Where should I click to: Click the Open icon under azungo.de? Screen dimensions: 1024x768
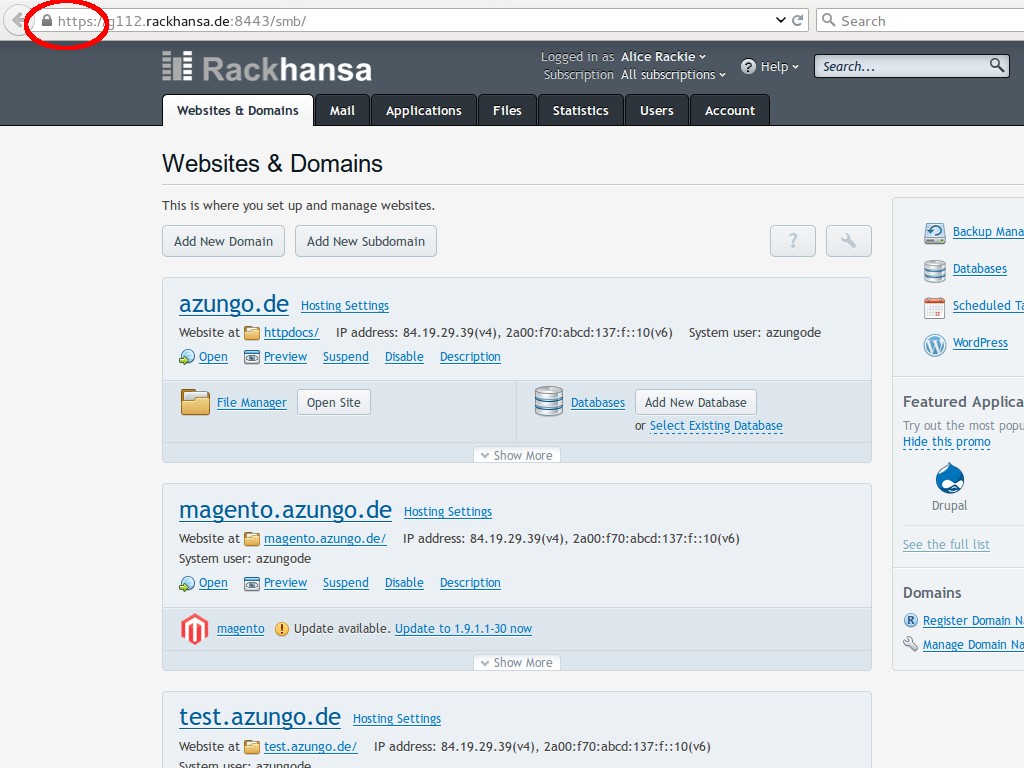tap(187, 357)
